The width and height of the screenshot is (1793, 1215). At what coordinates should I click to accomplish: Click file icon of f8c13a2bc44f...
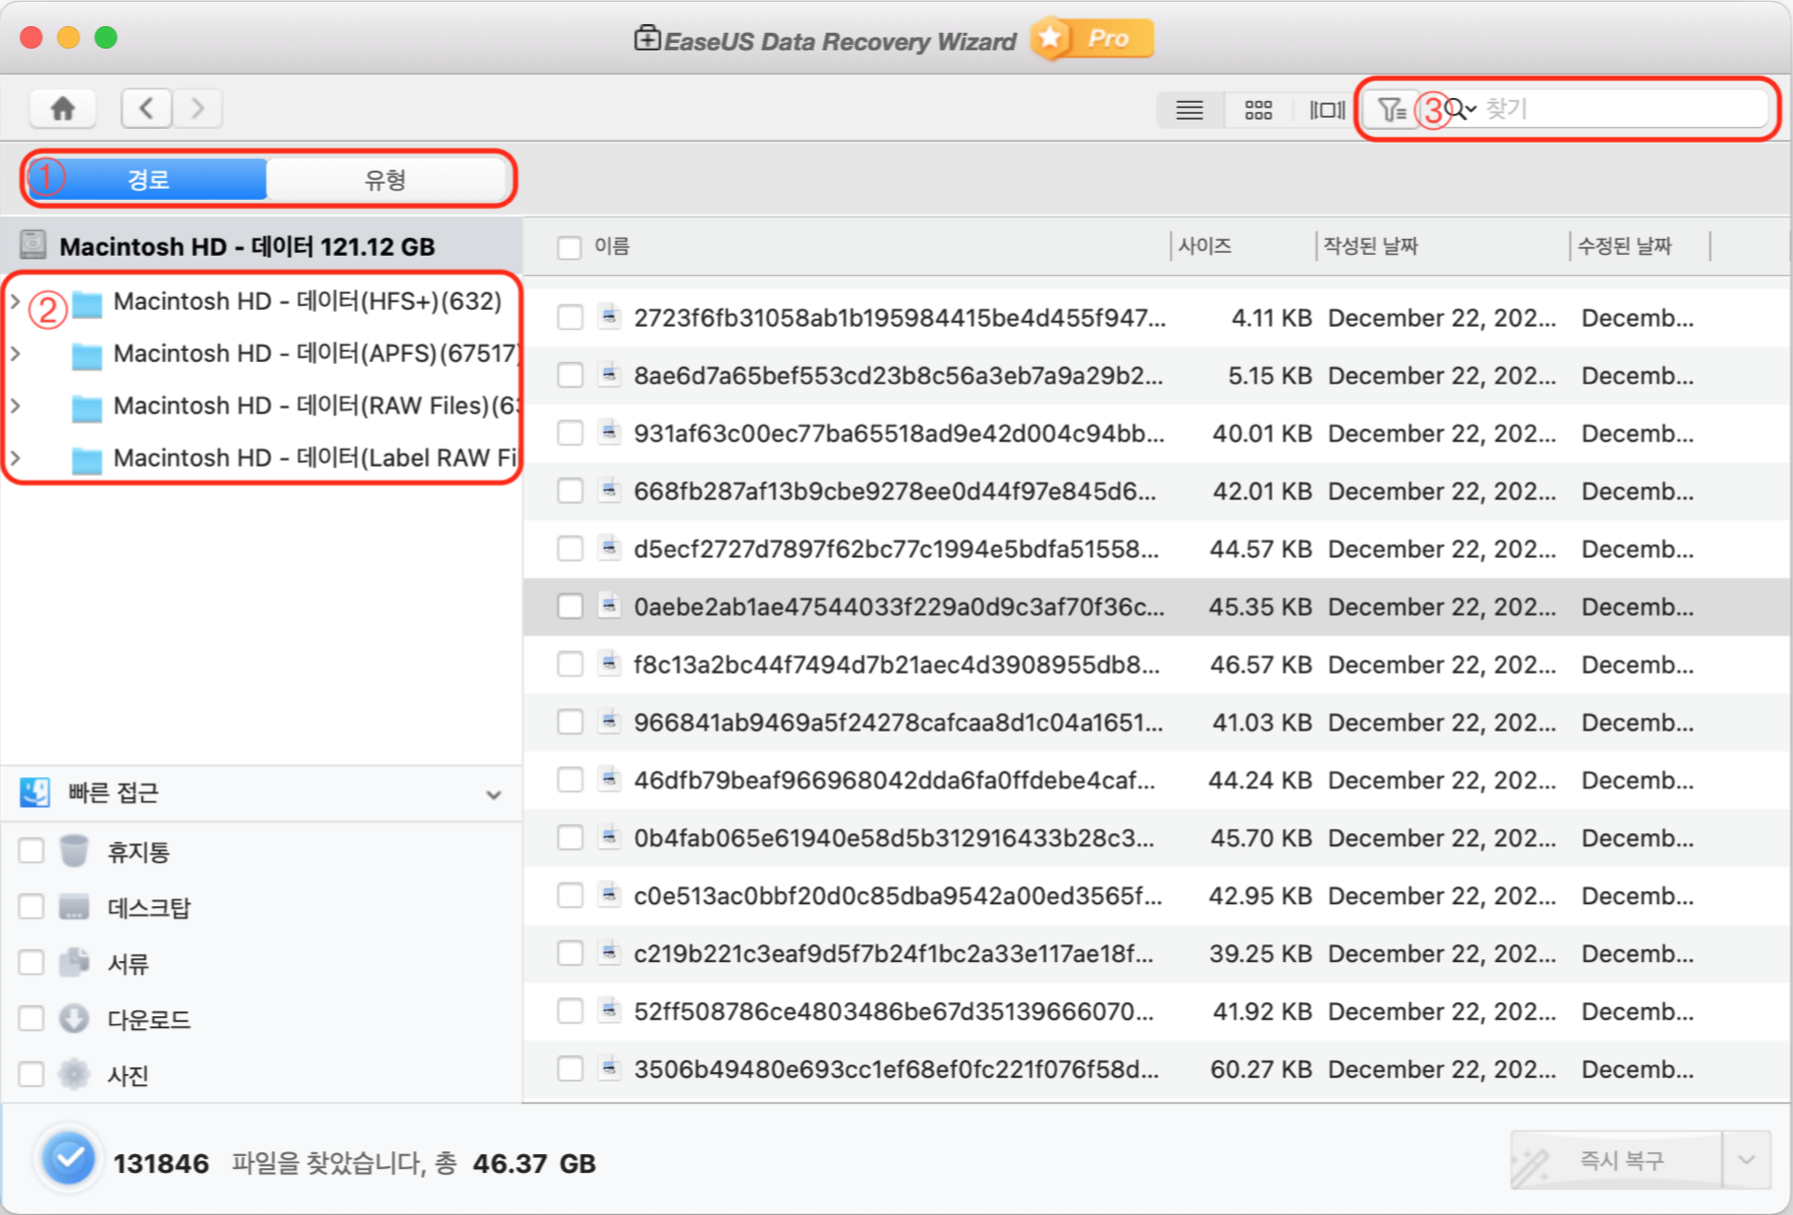click(x=609, y=664)
